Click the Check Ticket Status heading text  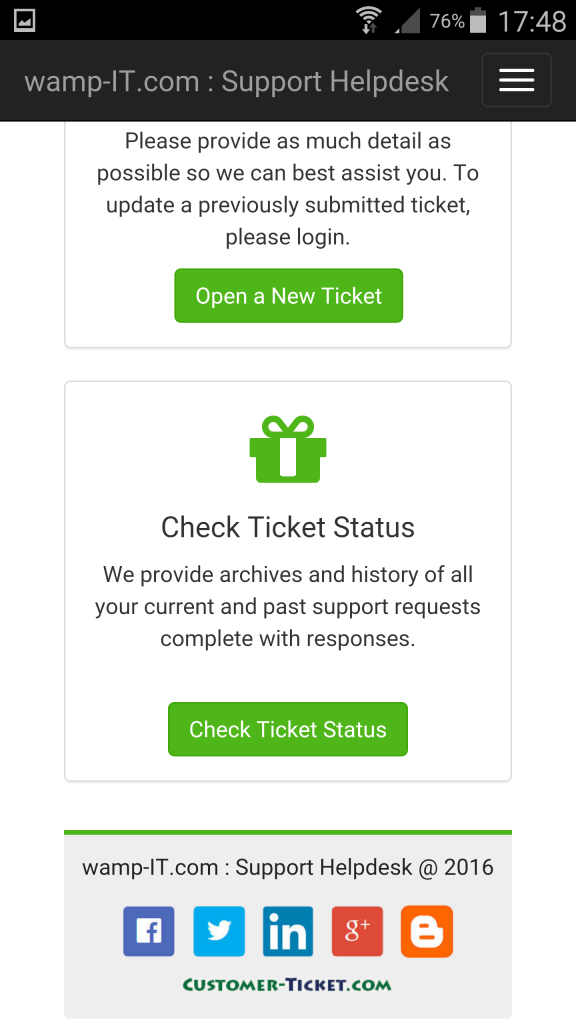287,527
